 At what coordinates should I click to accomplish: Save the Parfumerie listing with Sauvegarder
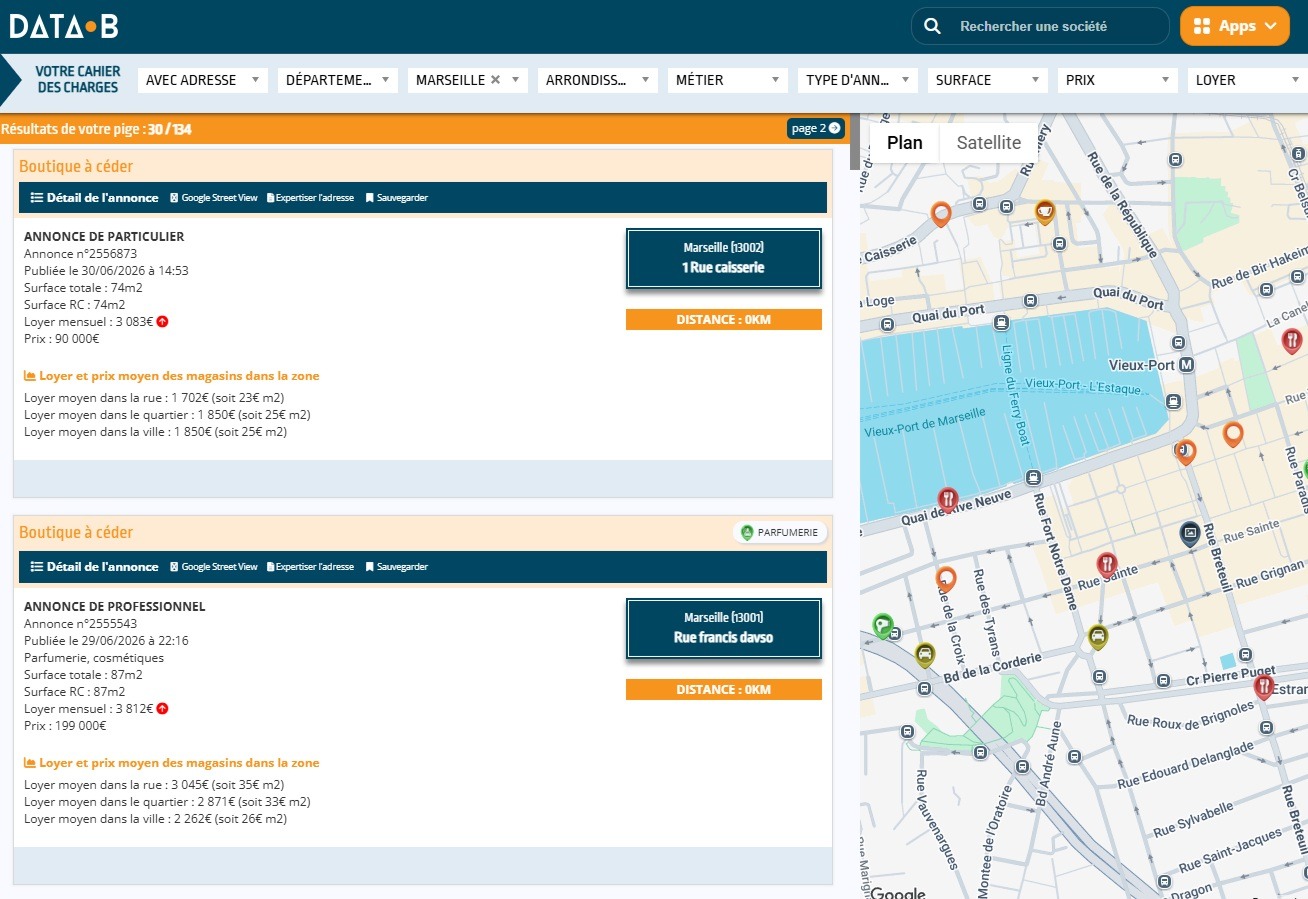396,567
